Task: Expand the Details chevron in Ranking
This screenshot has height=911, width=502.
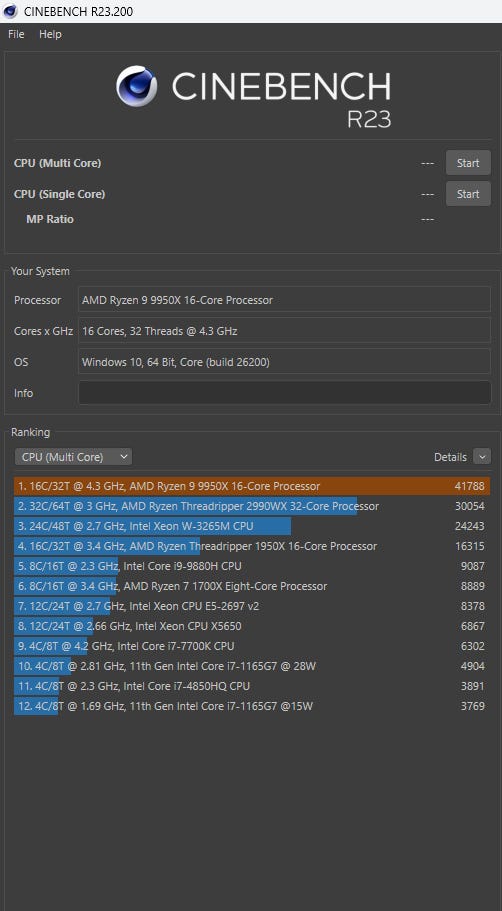Action: (482, 457)
